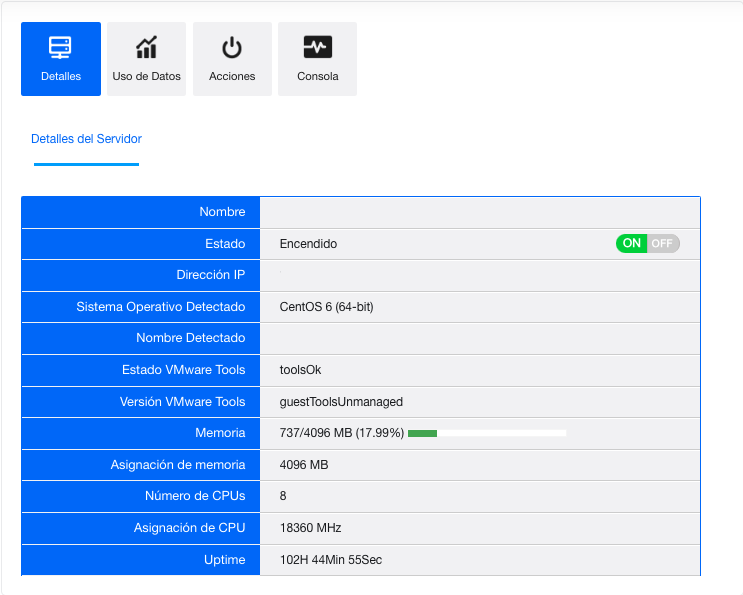Click the toolsOk status value
The height and width of the screenshot is (595, 743).
coord(300,370)
